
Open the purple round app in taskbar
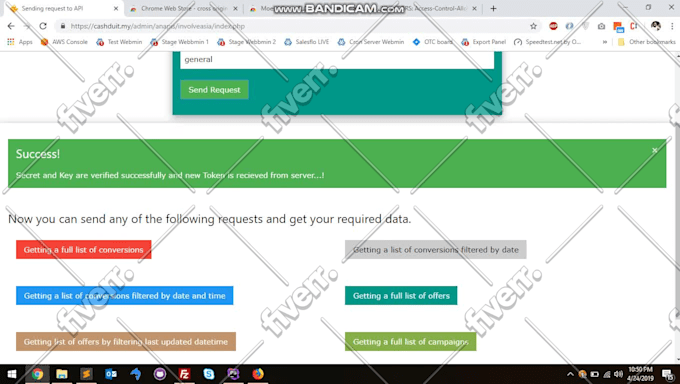click(160, 374)
